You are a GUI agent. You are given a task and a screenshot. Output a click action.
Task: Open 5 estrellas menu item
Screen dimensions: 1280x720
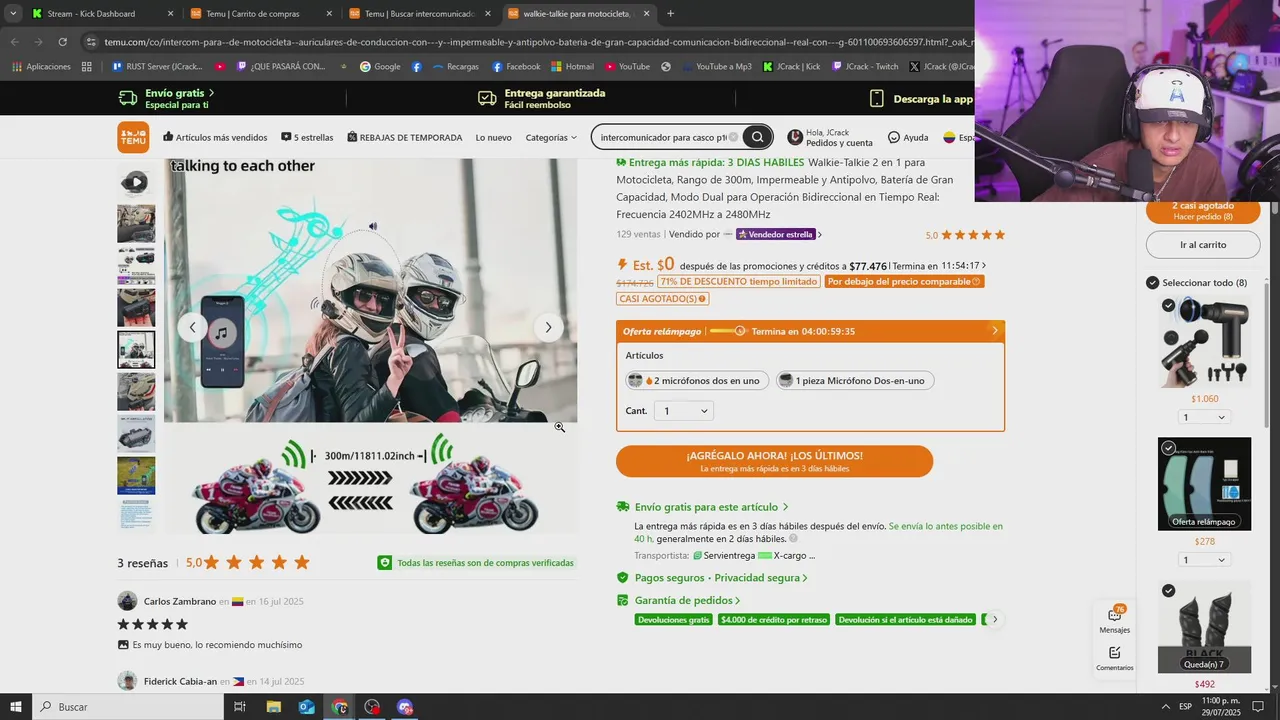click(307, 137)
